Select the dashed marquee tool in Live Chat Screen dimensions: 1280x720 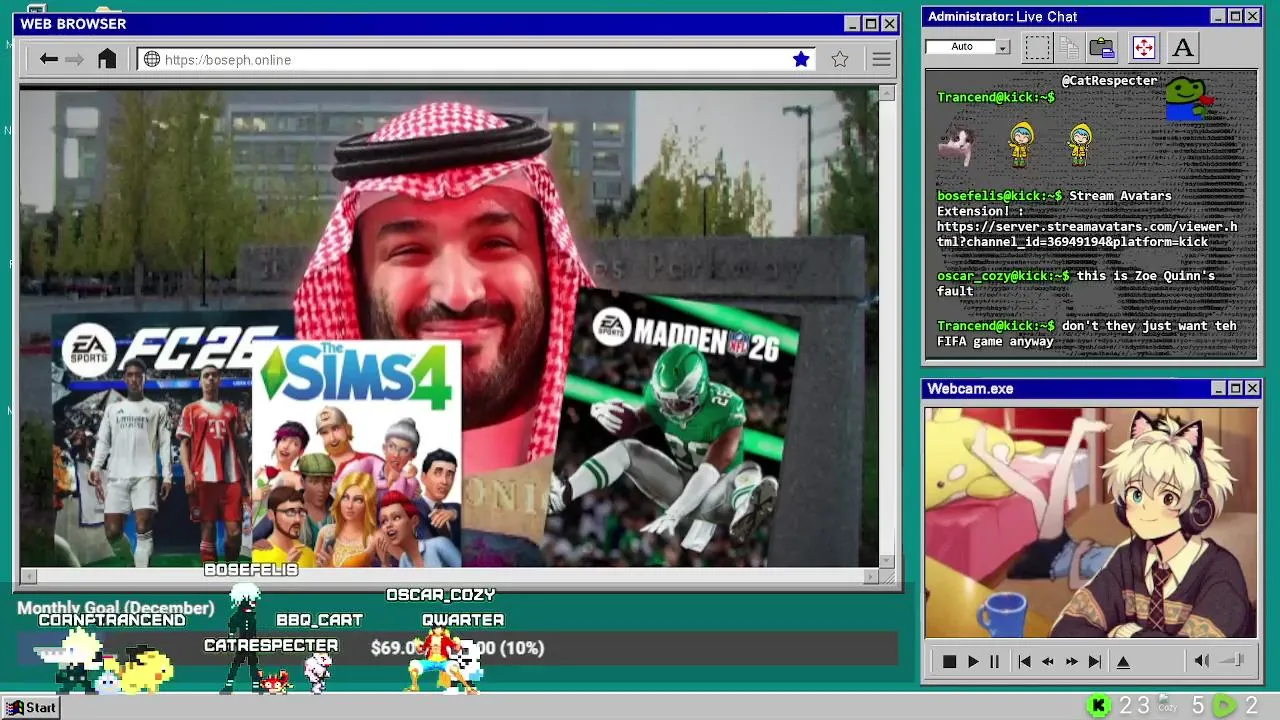1037,47
